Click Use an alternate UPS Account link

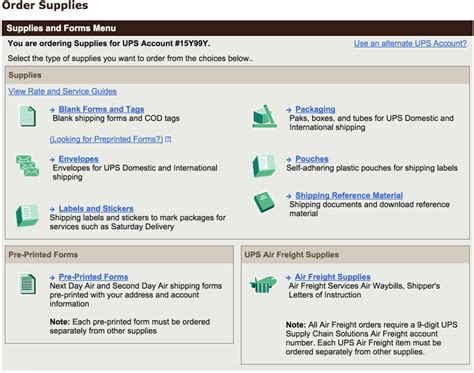coord(410,43)
